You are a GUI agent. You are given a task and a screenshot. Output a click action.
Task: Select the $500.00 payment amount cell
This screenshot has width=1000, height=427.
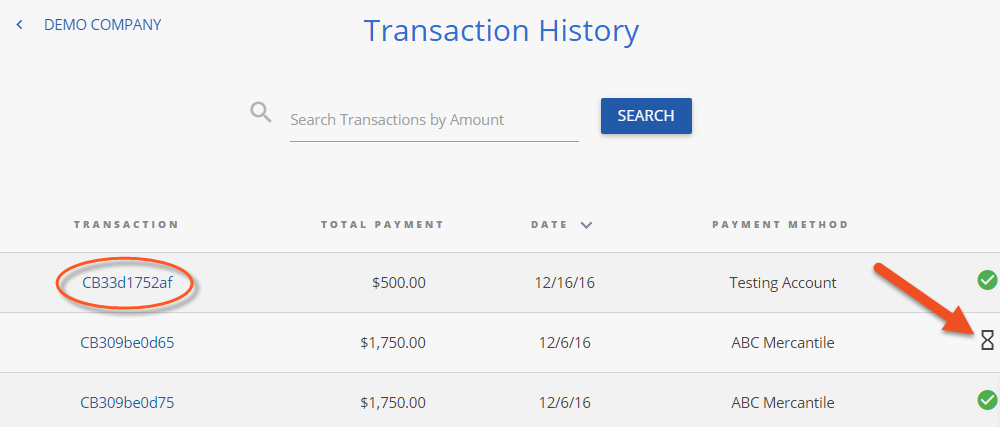pyautogui.click(x=399, y=282)
